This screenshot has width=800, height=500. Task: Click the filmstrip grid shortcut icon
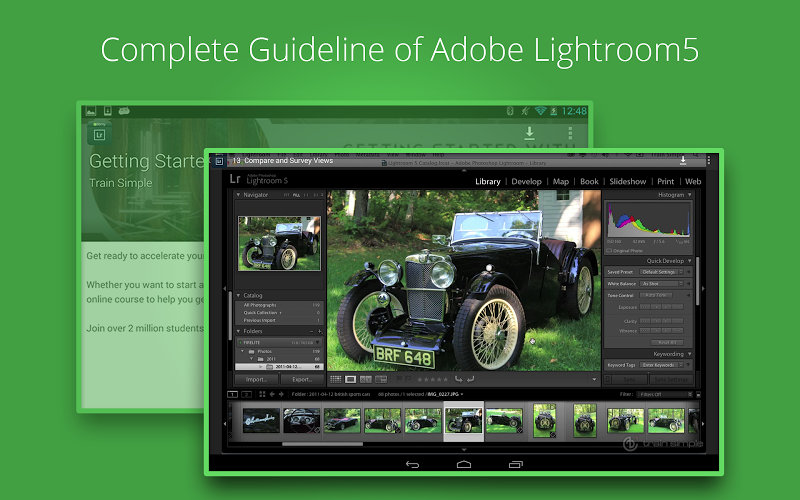click(x=262, y=394)
